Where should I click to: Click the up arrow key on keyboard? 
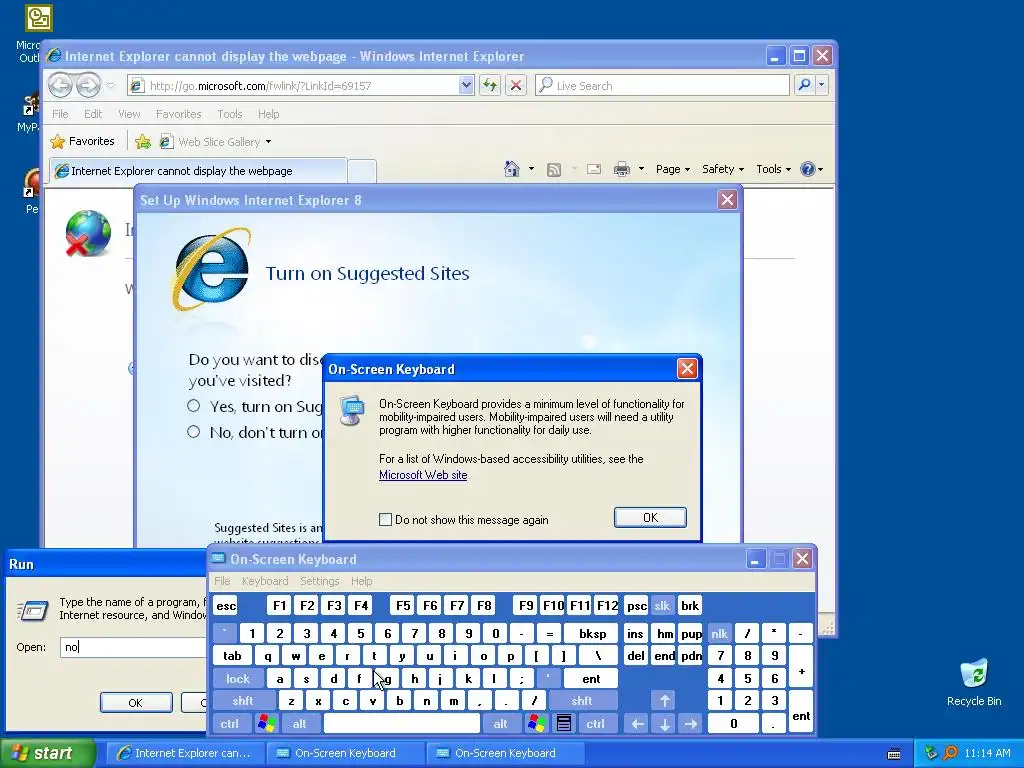tap(665, 701)
